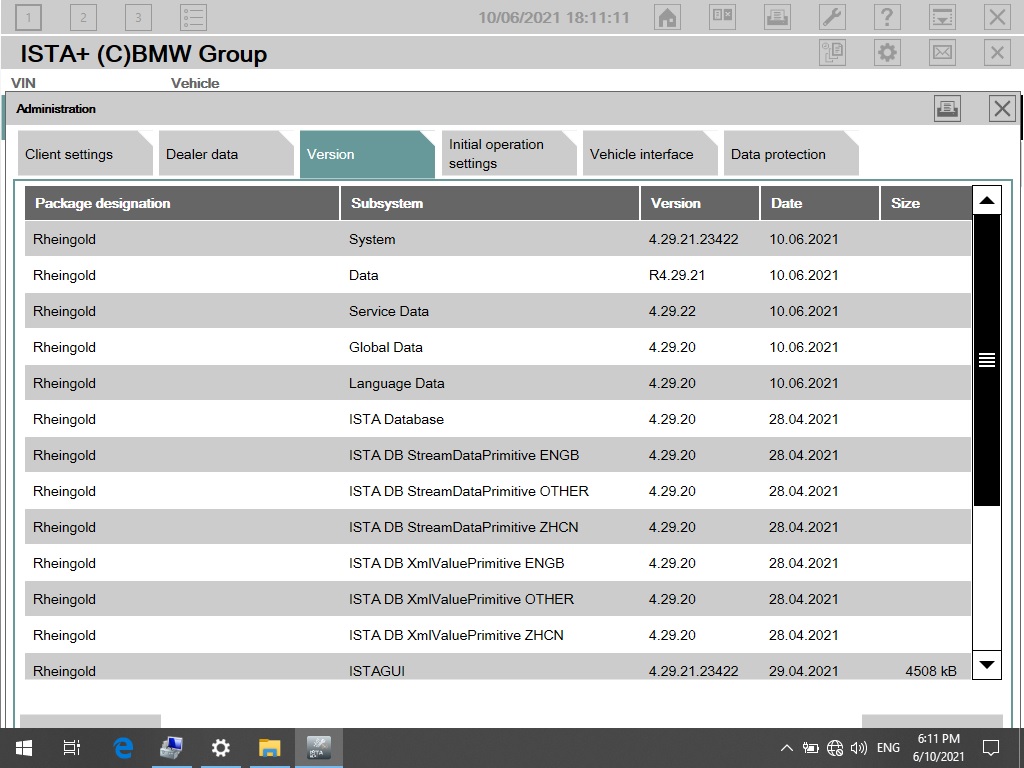Open the clipboard documents icon near ISTA+ title
The height and width of the screenshot is (768, 1024).
(832, 52)
